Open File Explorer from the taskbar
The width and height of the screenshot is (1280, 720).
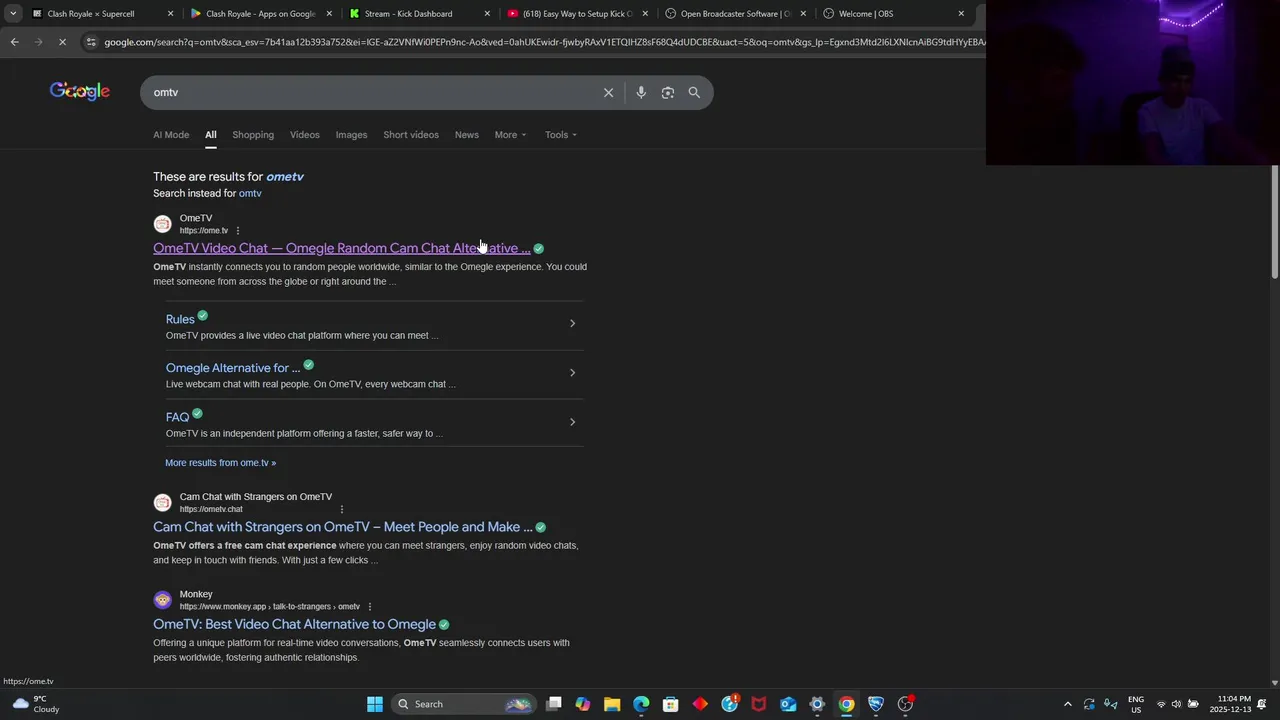pyautogui.click(x=612, y=704)
